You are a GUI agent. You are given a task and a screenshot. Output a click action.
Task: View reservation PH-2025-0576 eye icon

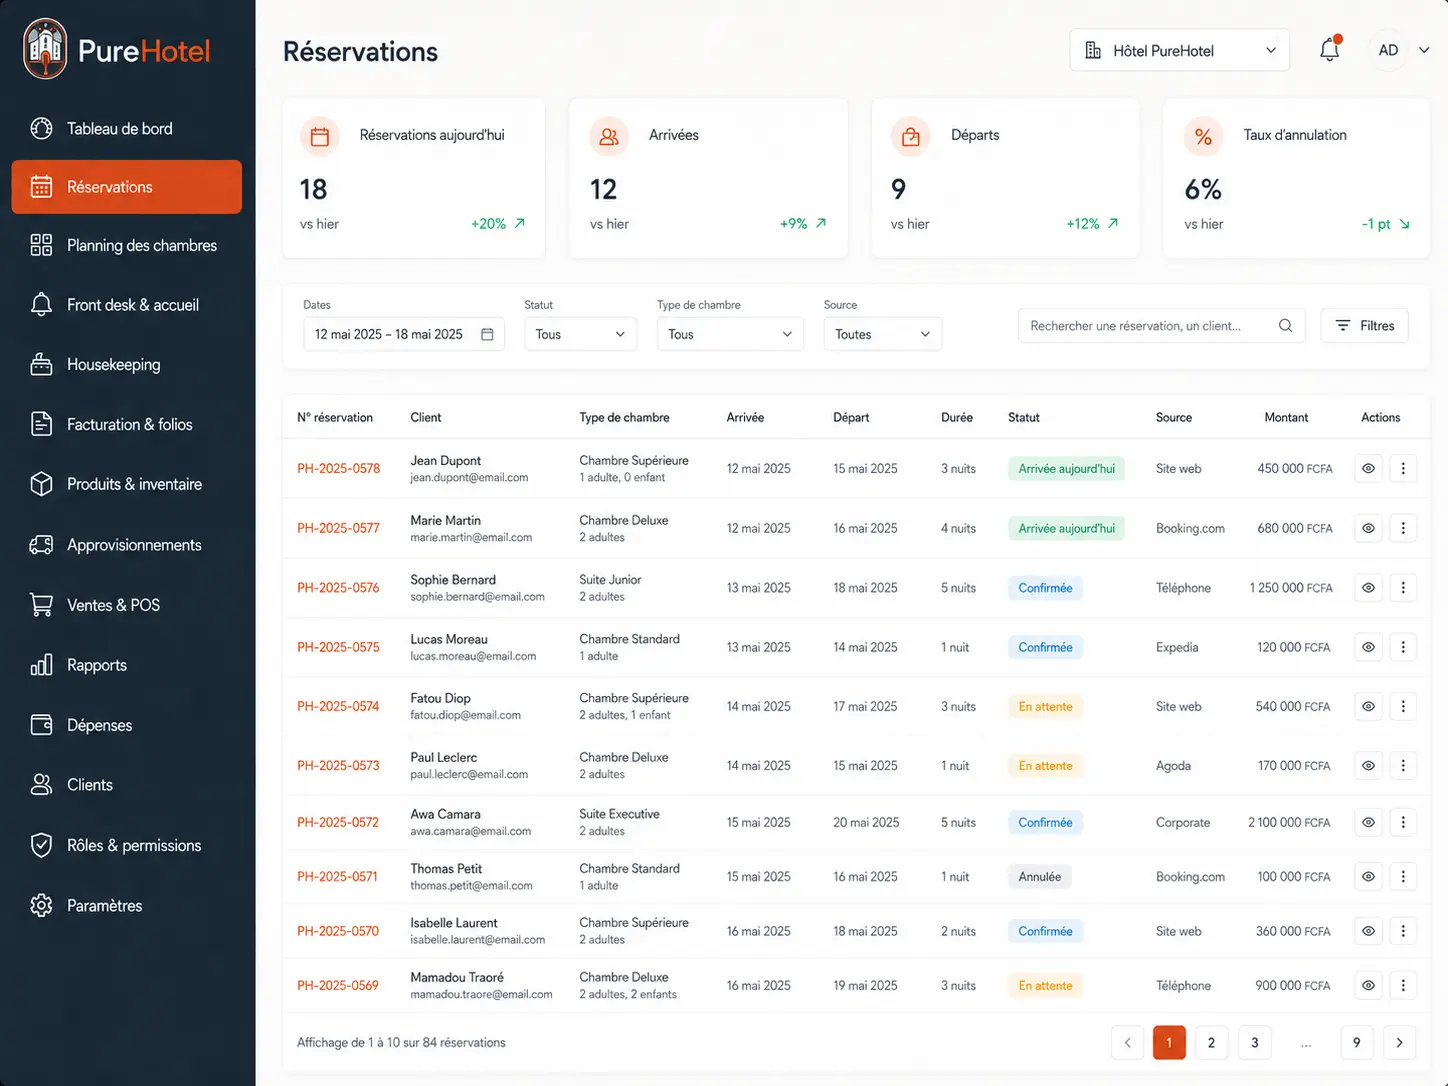[x=1368, y=588]
